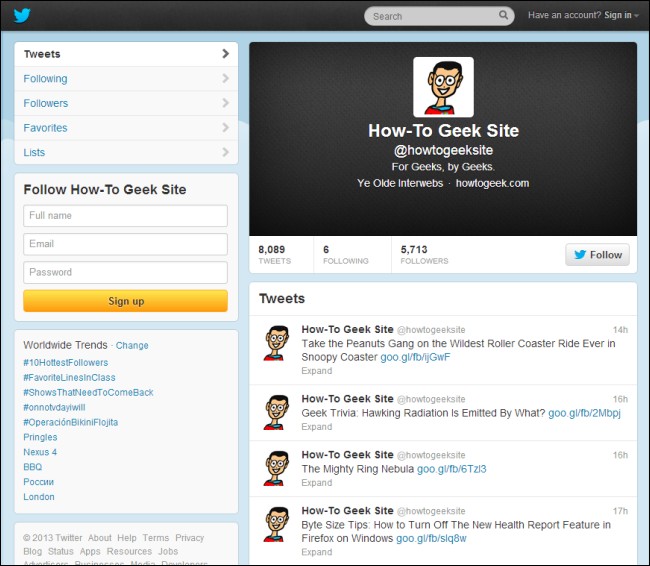Screen dimensions: 650x566
Task: Click the Full name input field
Action: [125, 216]
